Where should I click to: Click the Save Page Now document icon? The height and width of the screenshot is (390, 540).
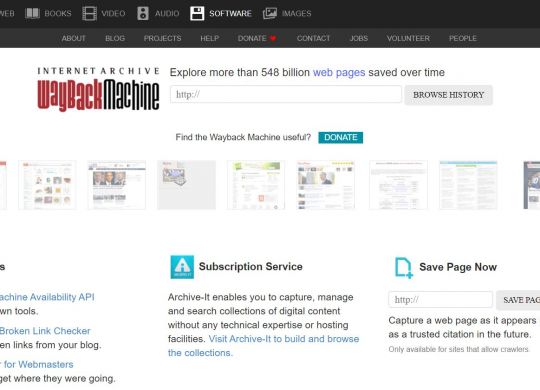(404, 267)
